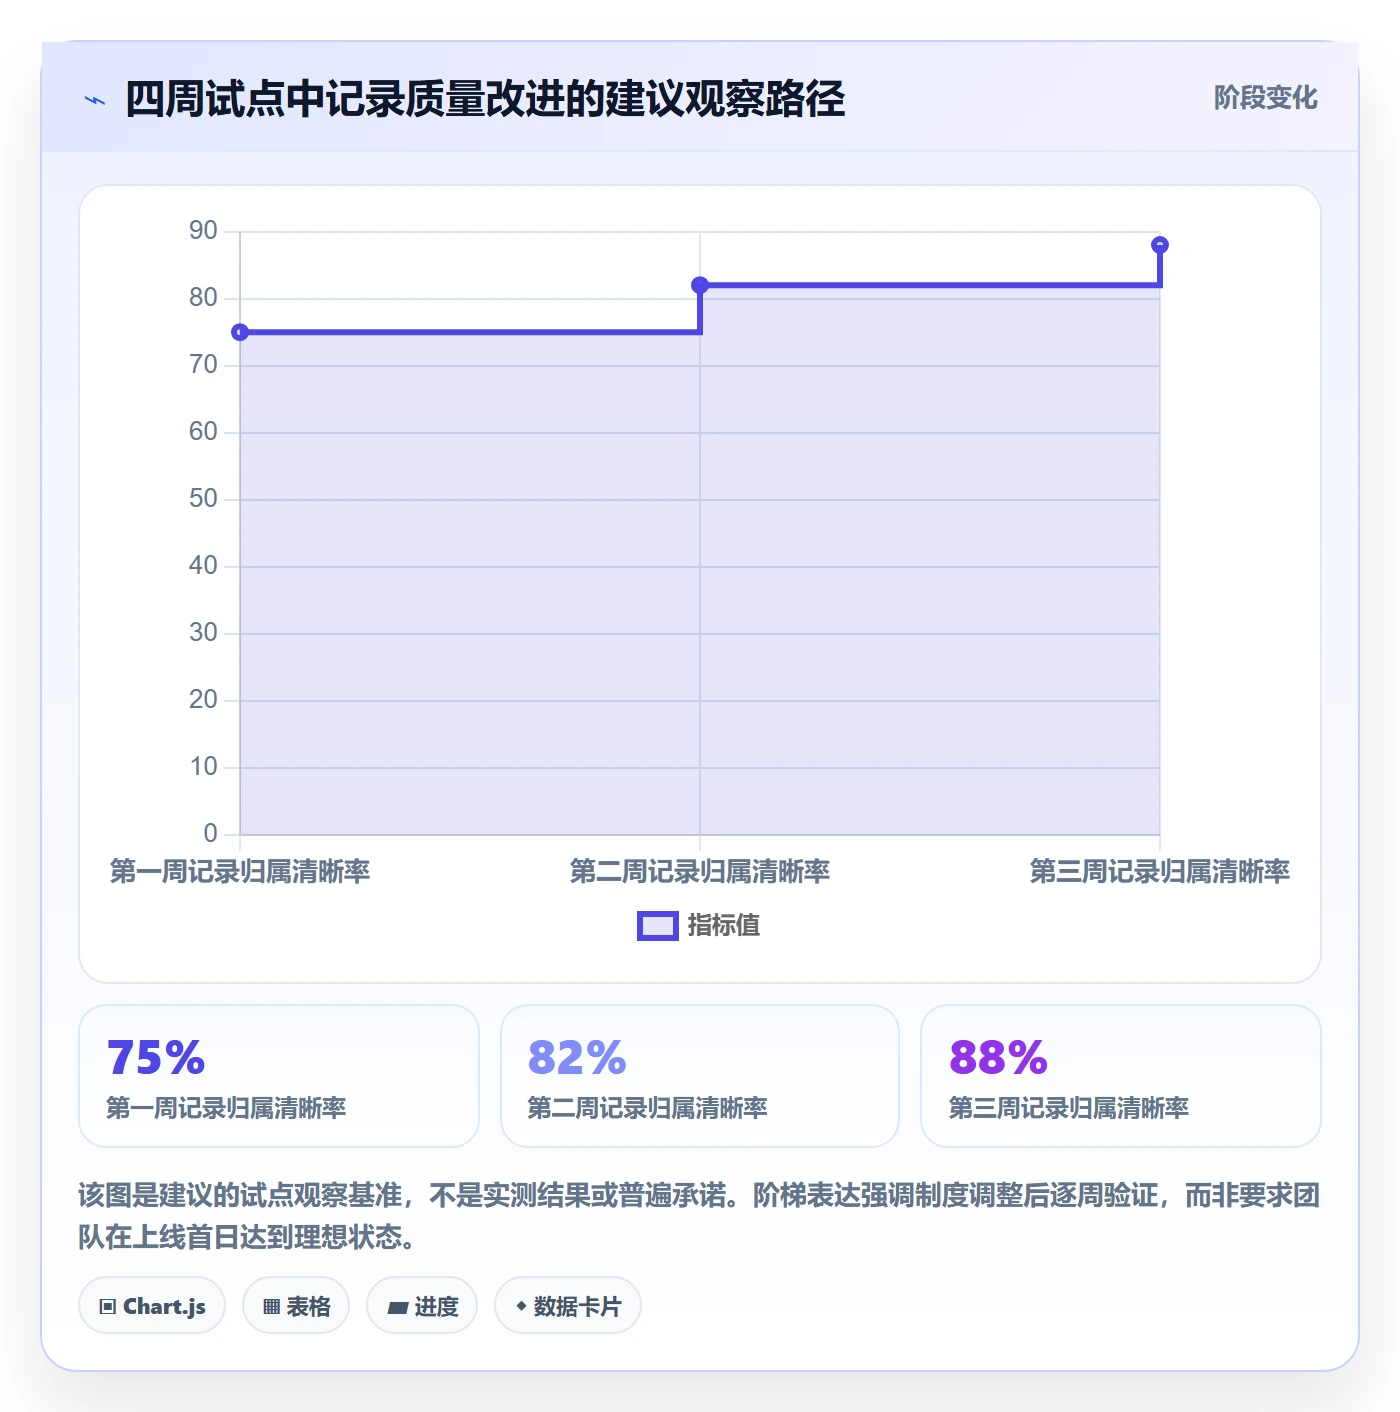
Task: Click the 表格 tag chip
Action: (296, 1305)
